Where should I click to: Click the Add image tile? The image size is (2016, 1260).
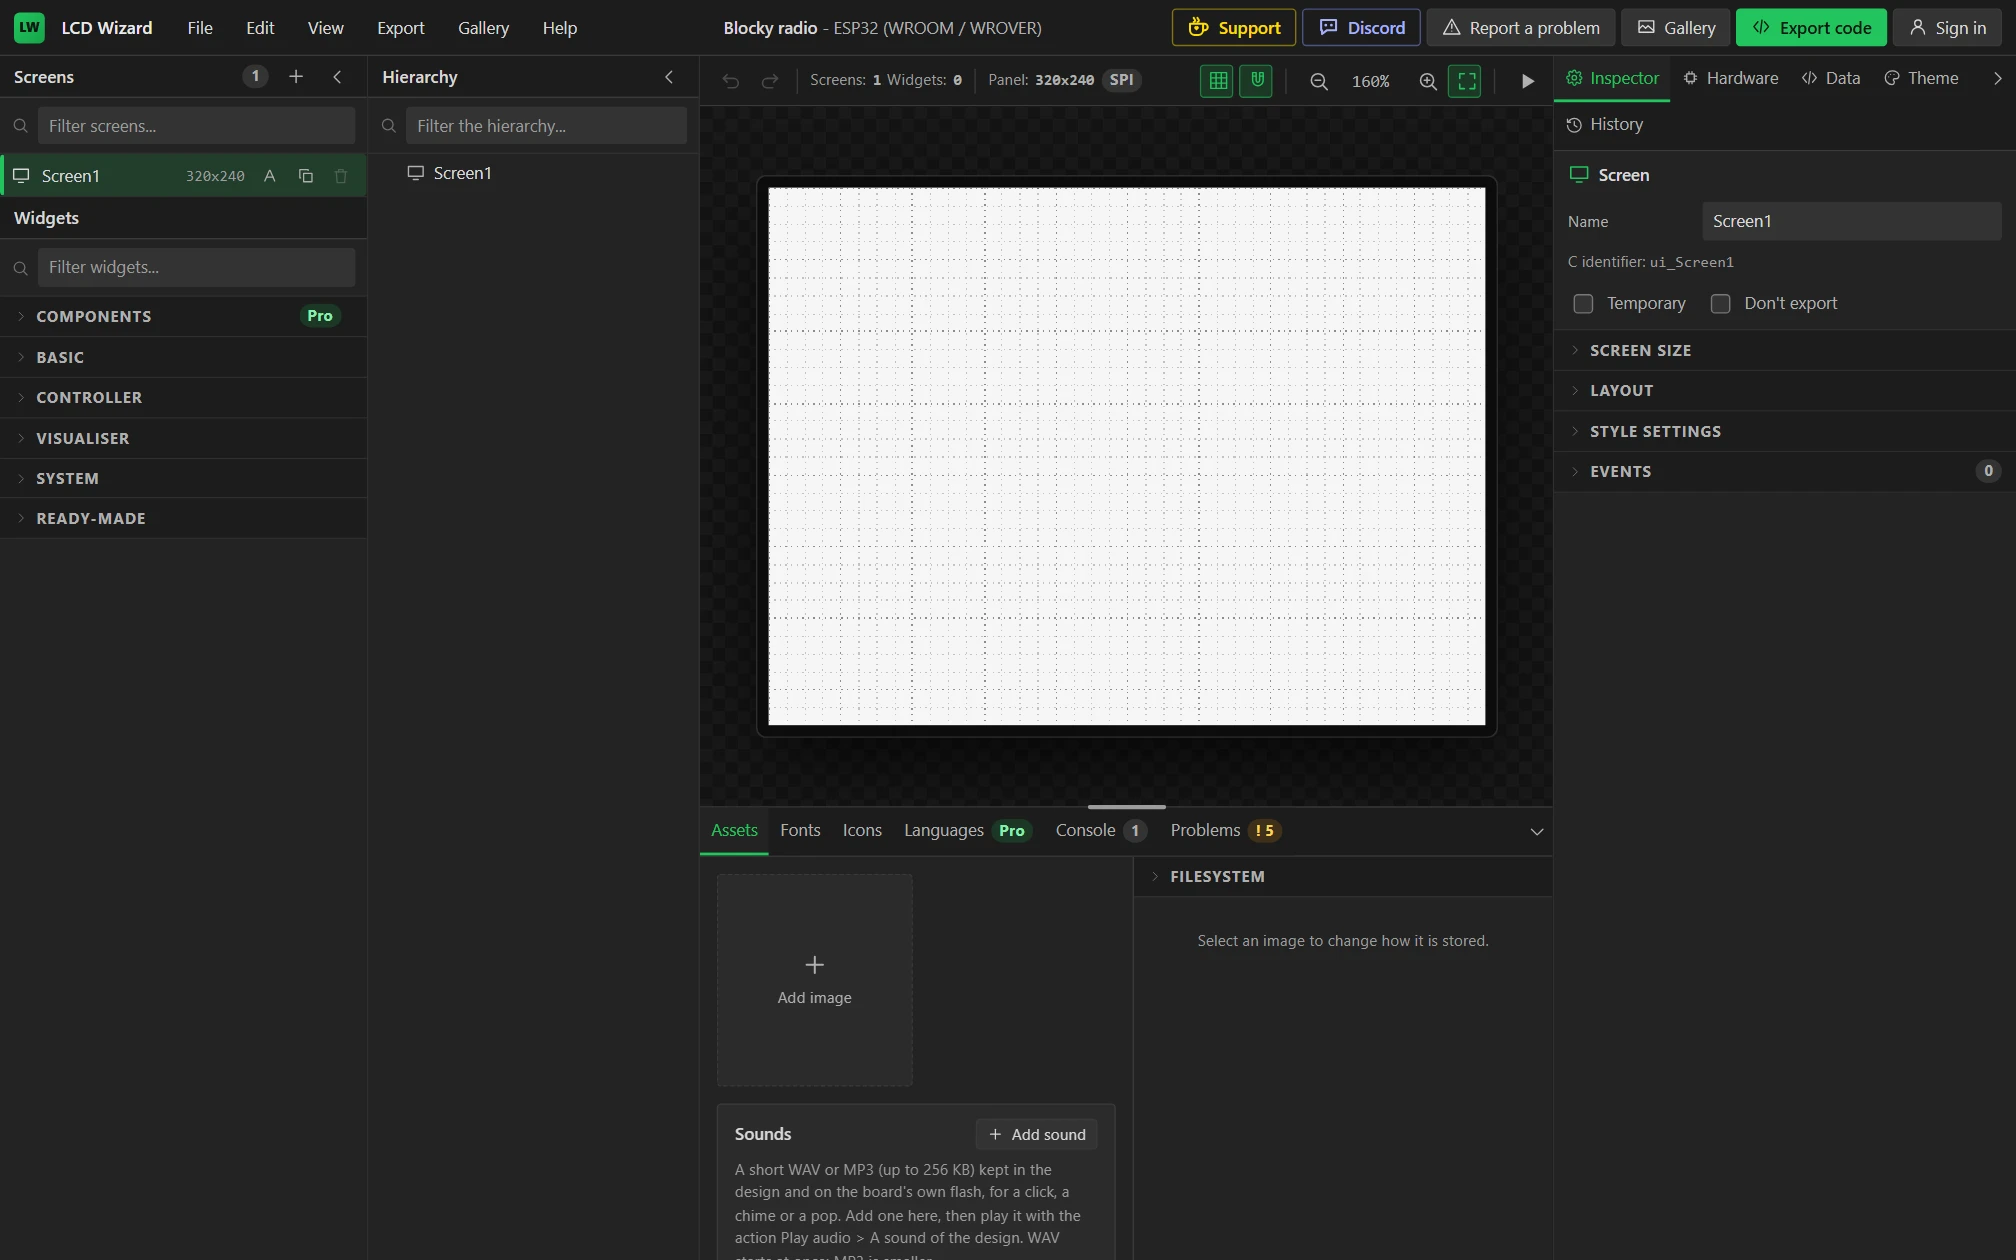pyautogui.click(x=814, y=980)
